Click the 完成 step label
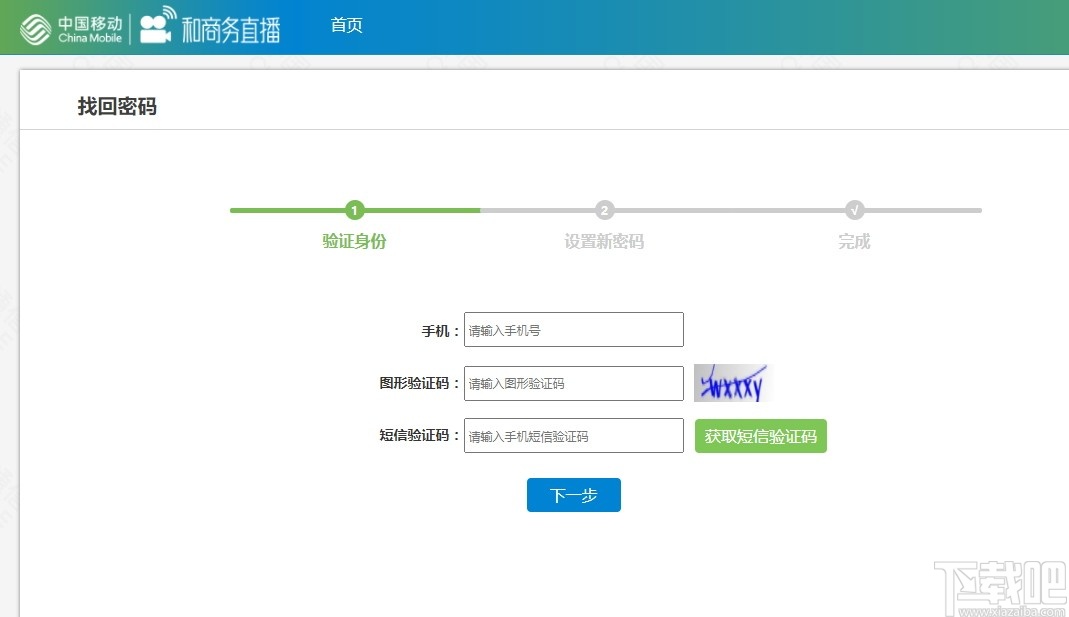 coord(853,241)
